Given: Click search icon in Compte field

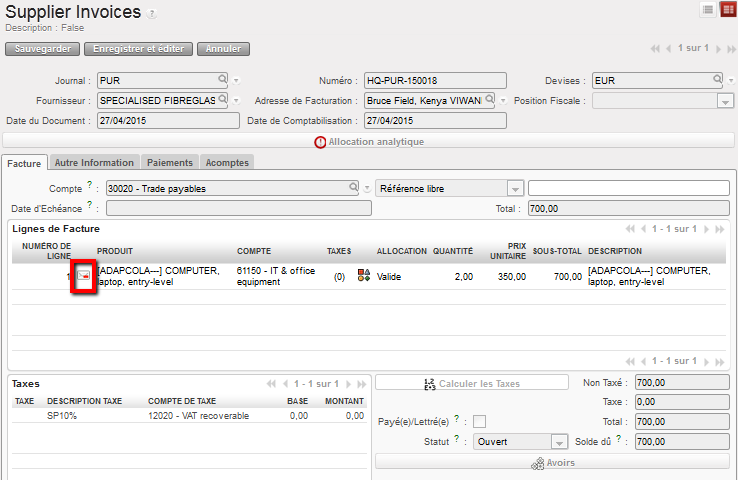Looking at the screenshot, I should click(353, 187).
